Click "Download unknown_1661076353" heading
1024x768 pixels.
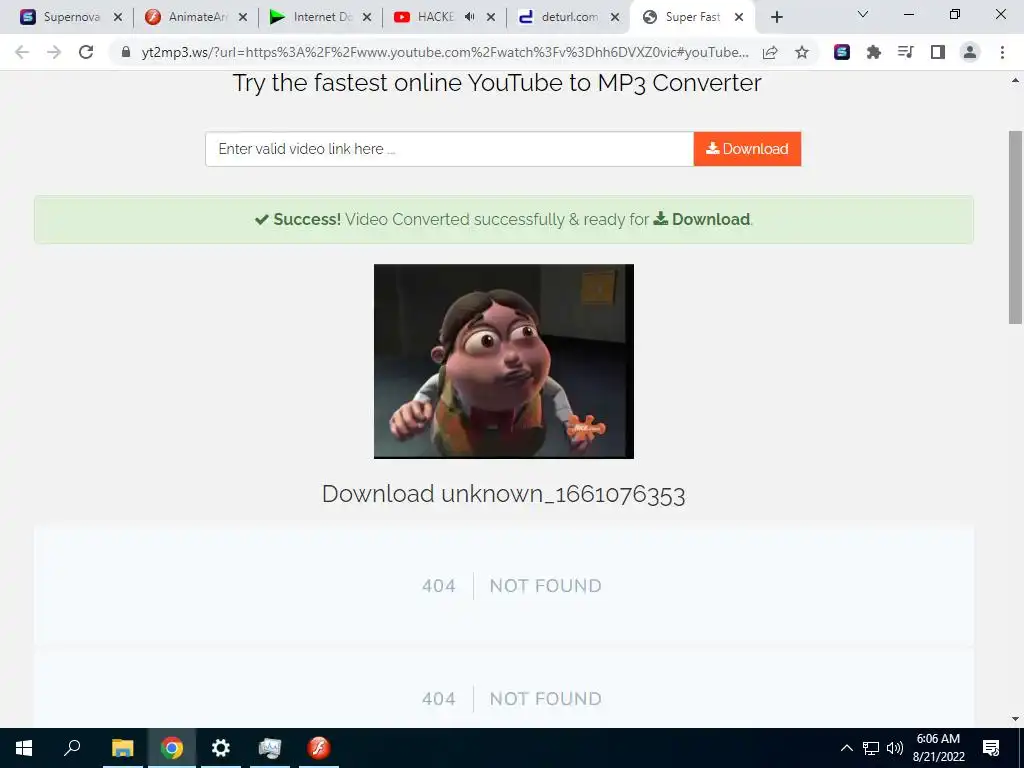[504, 494]
